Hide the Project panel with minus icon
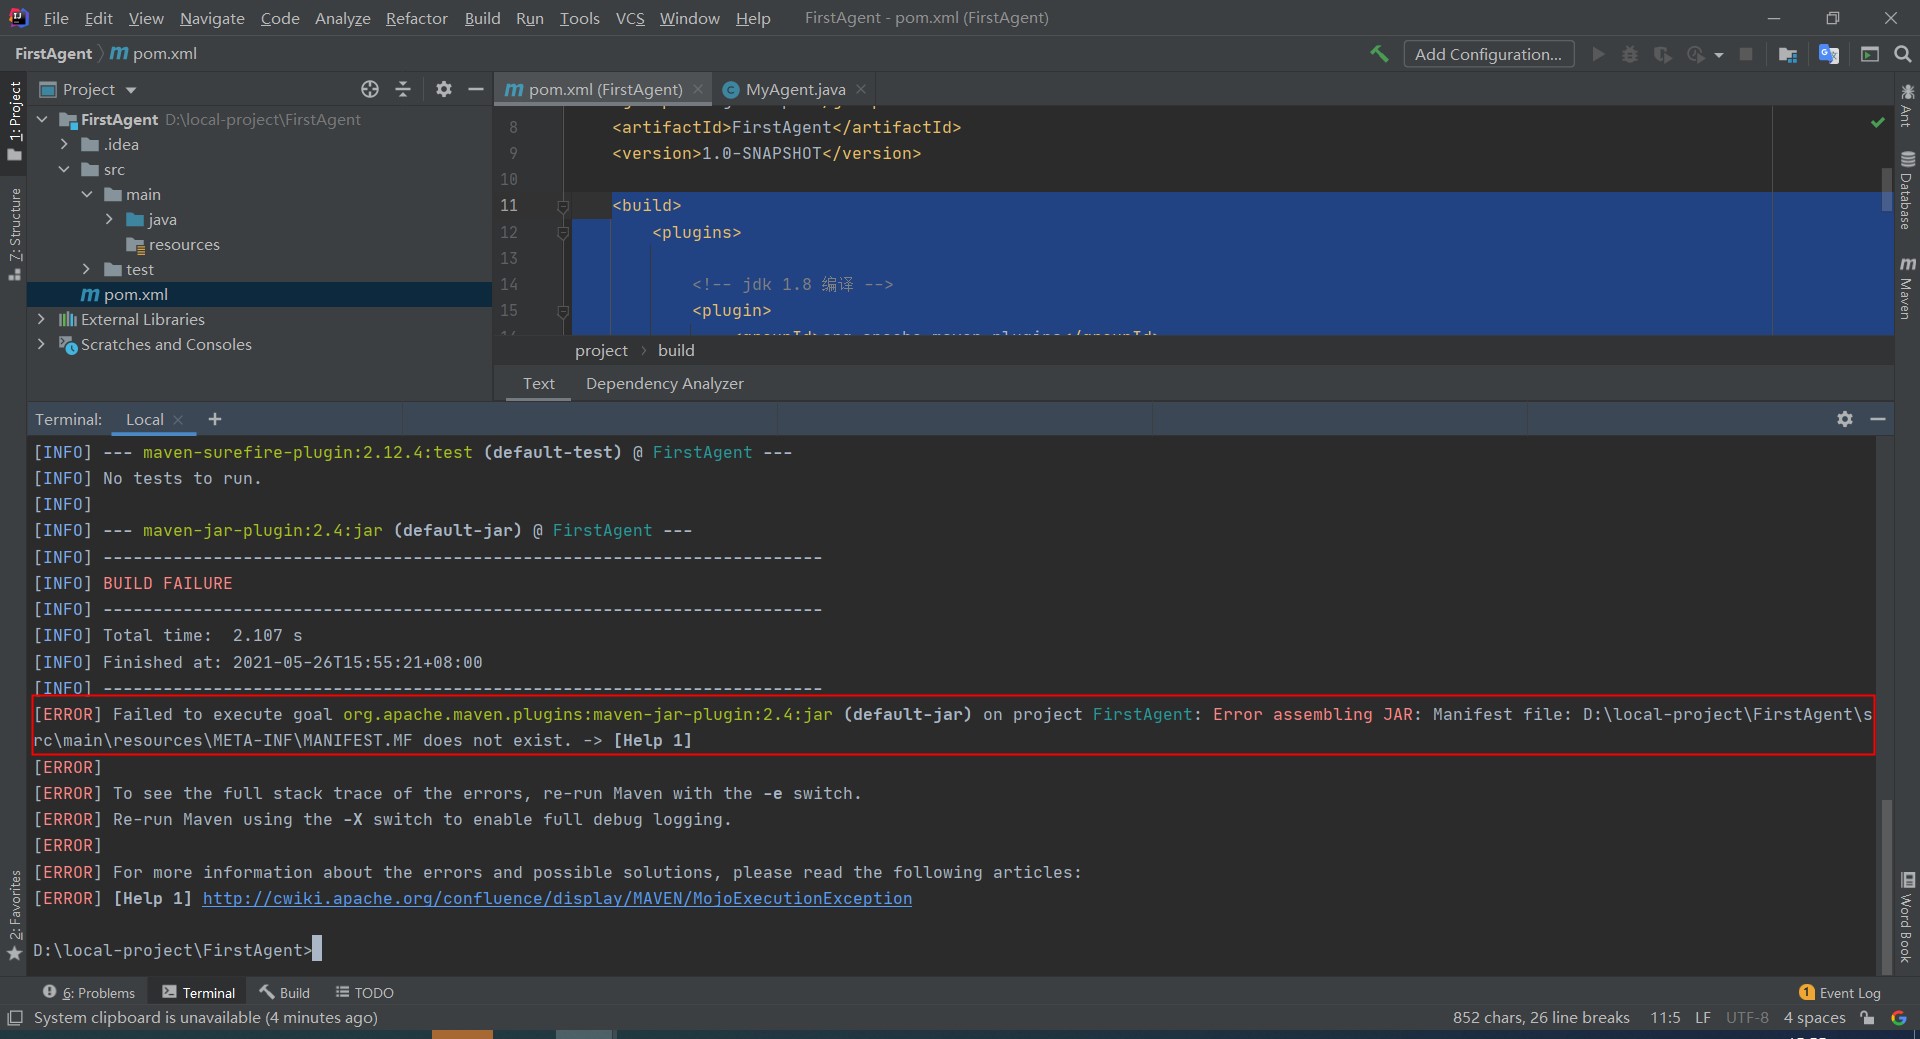The height and width of the screenshot is (1039, 1920). [476, 89]
